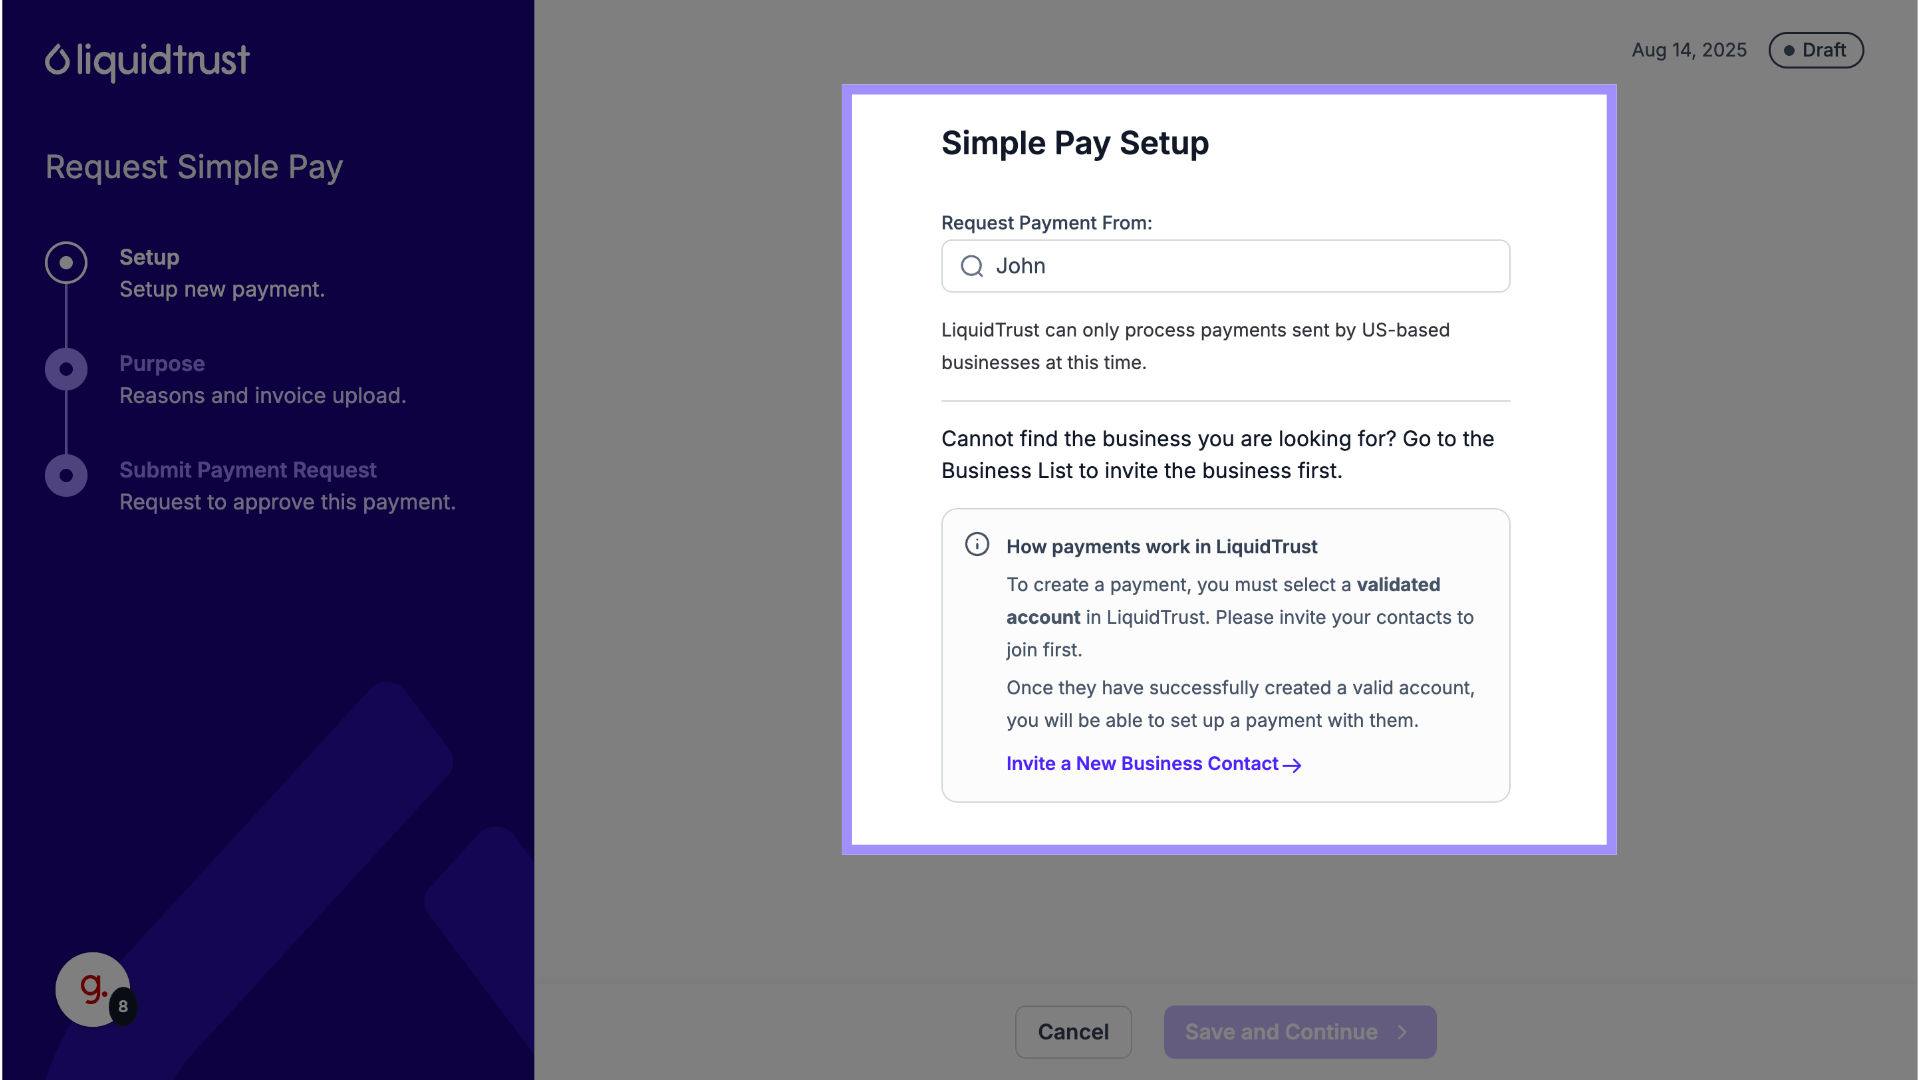Click the Setup step circle marker

[66, 263]
